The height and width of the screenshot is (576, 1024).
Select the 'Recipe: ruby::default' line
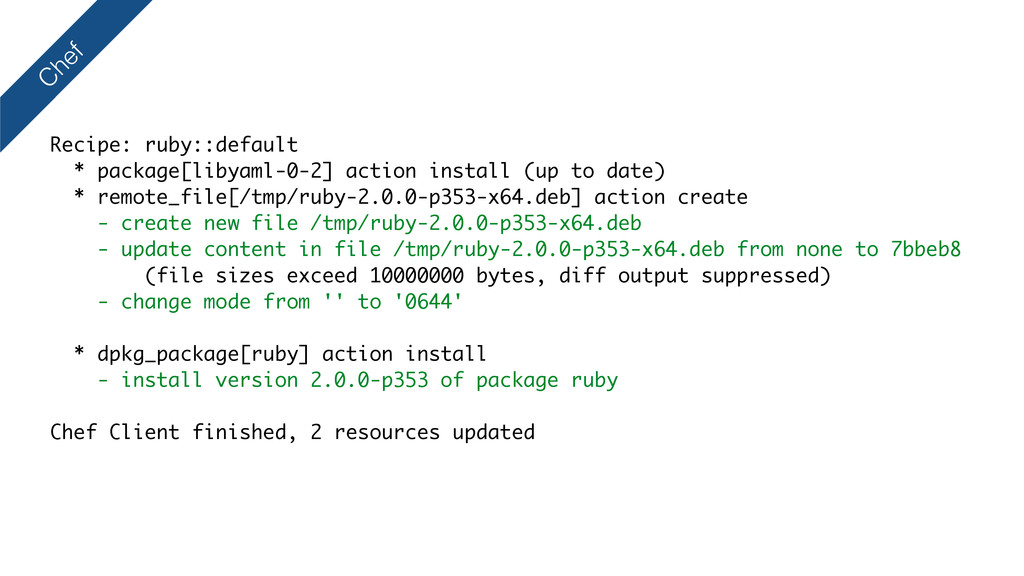tap(174, 145)
